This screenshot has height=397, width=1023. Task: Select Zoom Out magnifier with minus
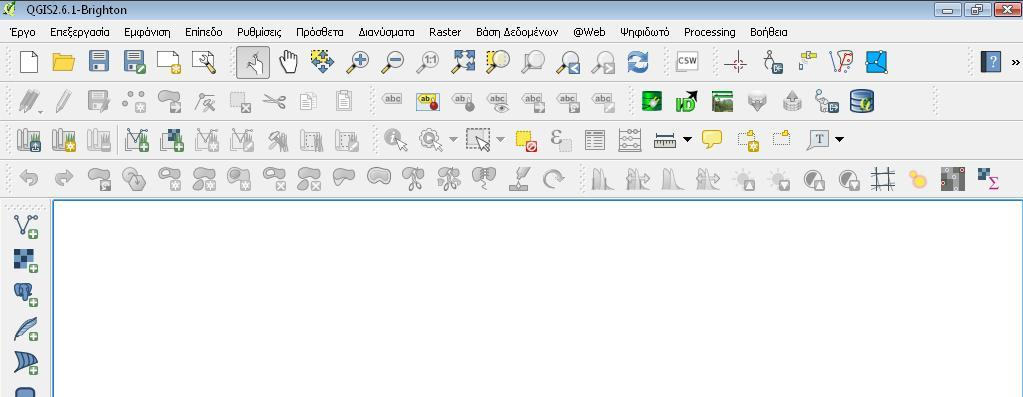tap(393, 62)
